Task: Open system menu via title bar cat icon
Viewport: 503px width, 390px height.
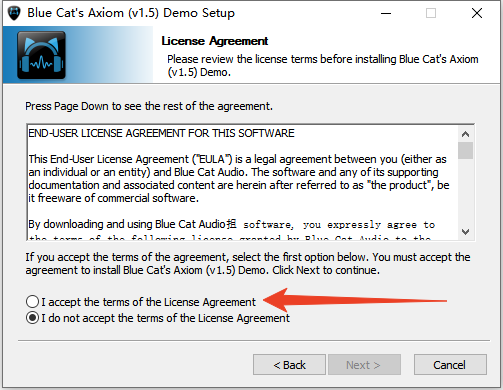Action: coord(14,13)
